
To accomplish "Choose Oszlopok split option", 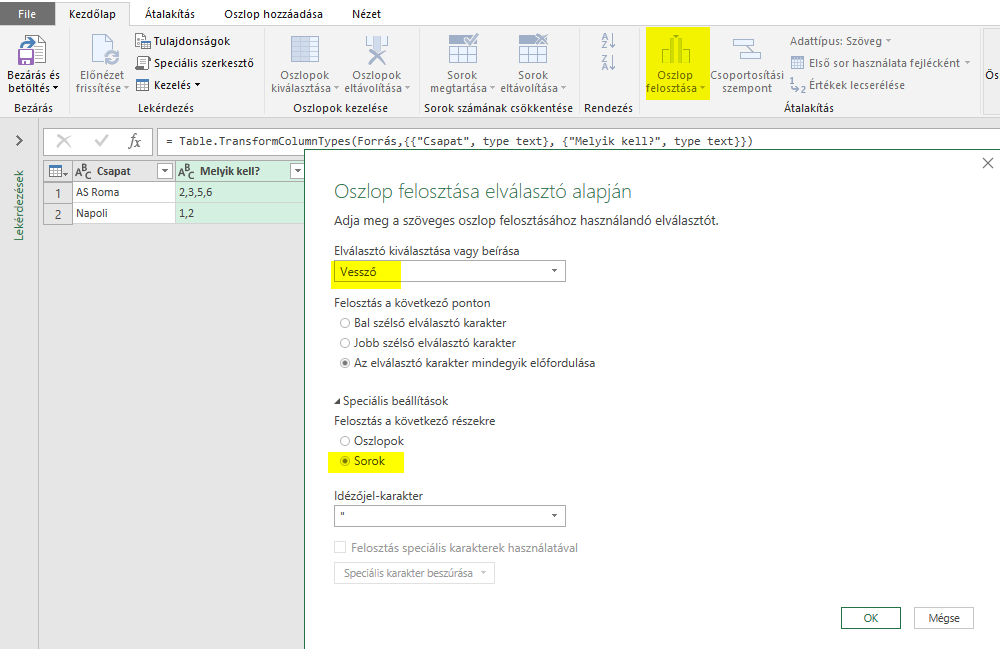I will (345, 441).
